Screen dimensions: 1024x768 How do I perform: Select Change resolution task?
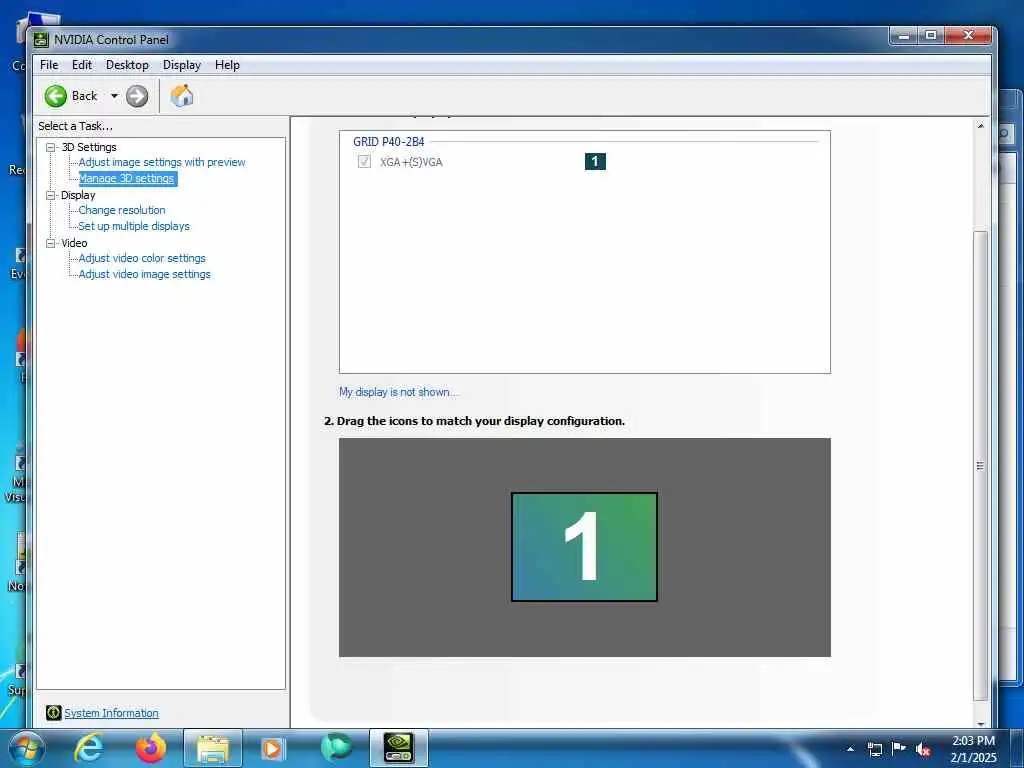(121, 210)
